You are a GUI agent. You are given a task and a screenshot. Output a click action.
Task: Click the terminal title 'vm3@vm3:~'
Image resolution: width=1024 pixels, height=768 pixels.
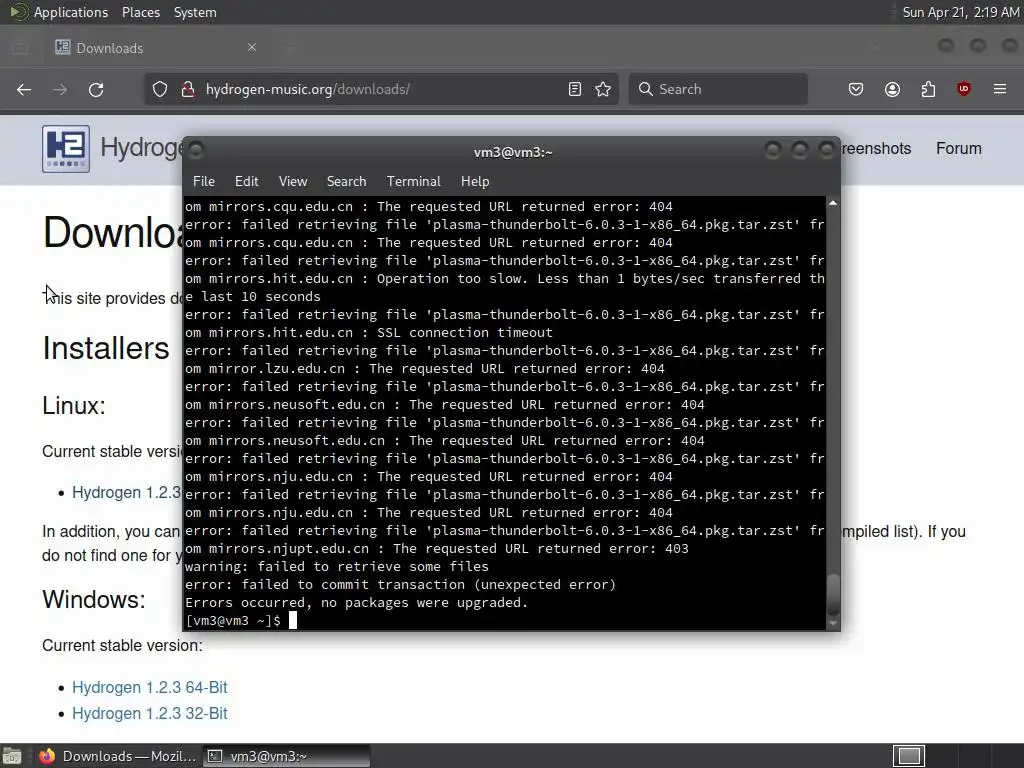coord(513,152)
